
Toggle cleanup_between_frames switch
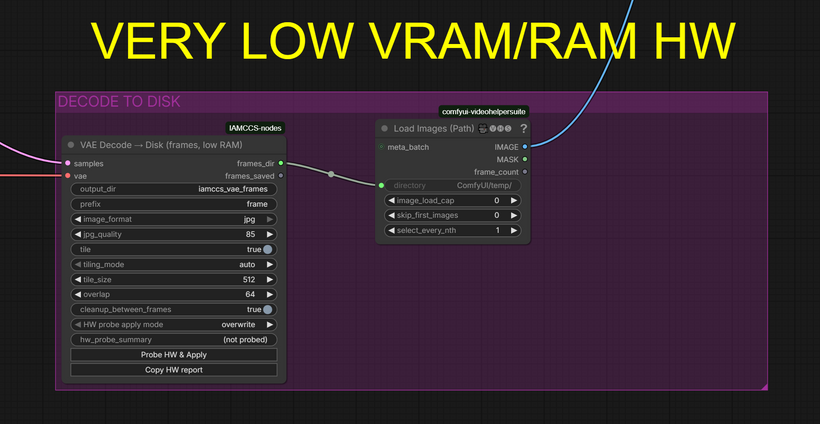click(268, 310)
